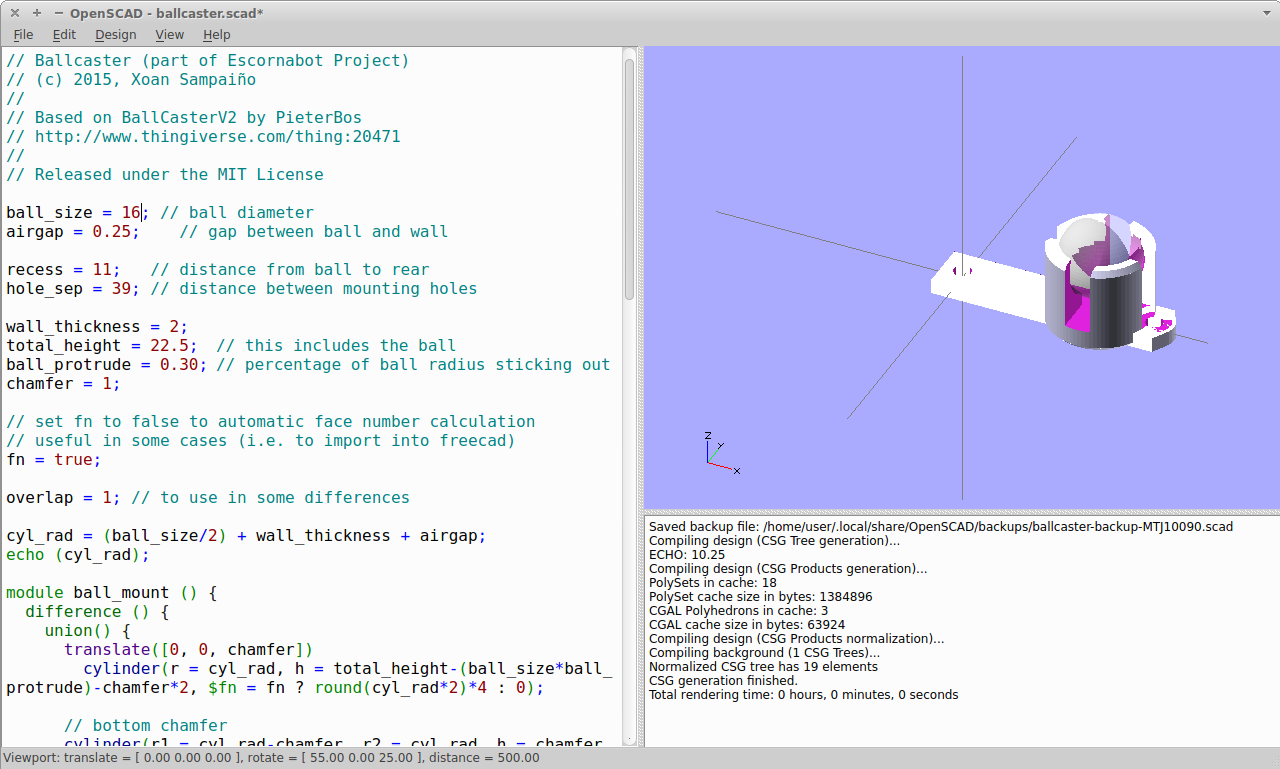Viewport: 1280px width, 769px height.
Task: Click 'CSG generation finished.' console line
Action: pyautogui.click(x=723, y=680)
